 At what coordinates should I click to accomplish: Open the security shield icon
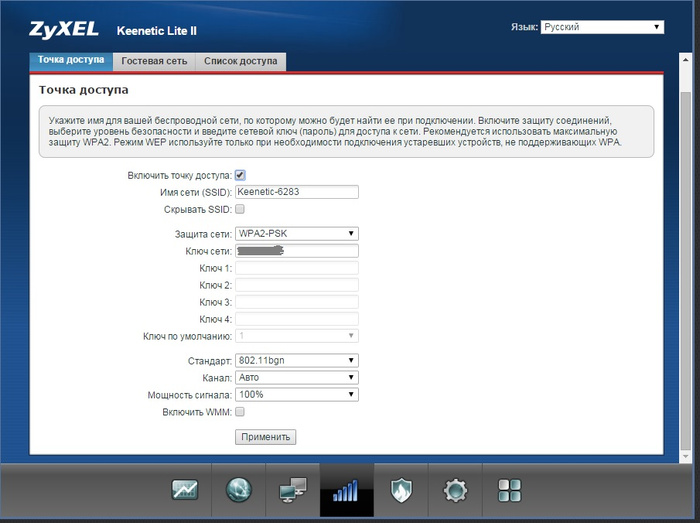point(401,490)
